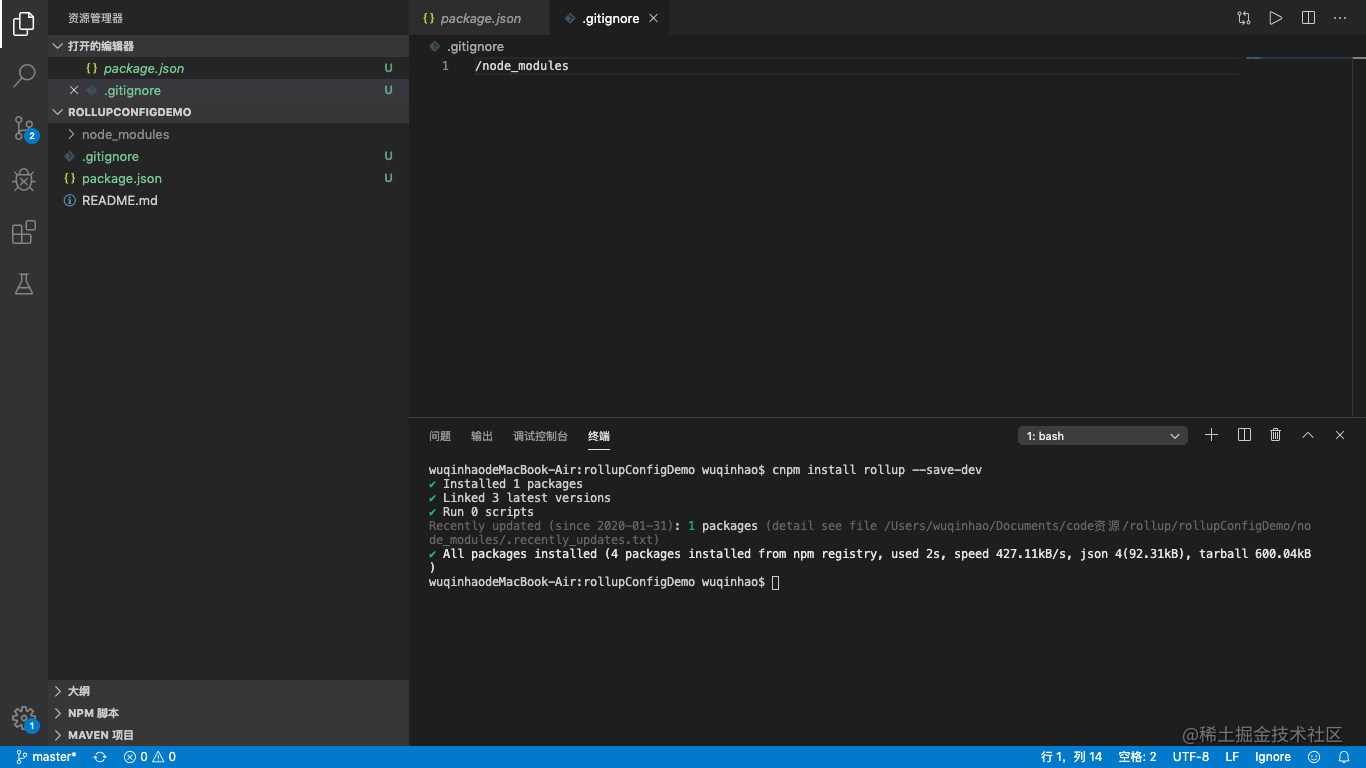1366x768 pixels.
Task: Open the Explorer view in activity bar
Action: [24, 24]
